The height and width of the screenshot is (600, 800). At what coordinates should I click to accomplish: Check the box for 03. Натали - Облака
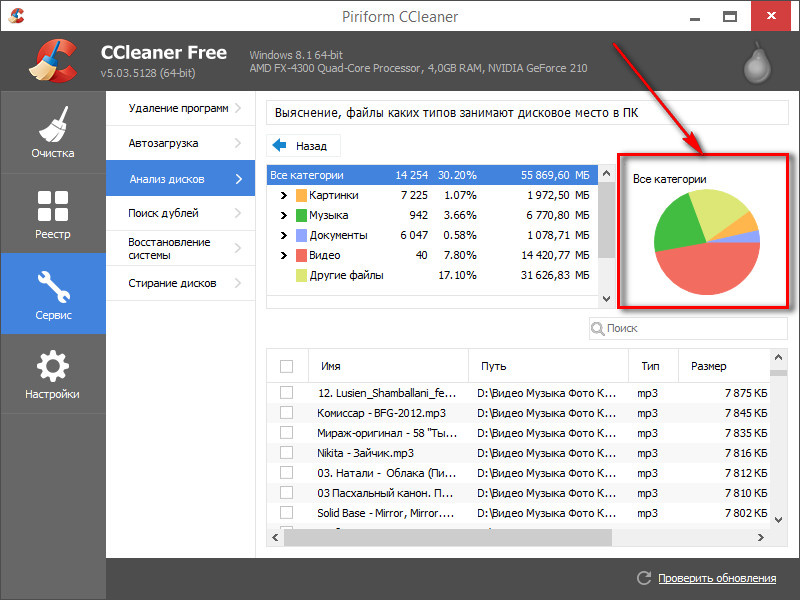pos(287,472)
